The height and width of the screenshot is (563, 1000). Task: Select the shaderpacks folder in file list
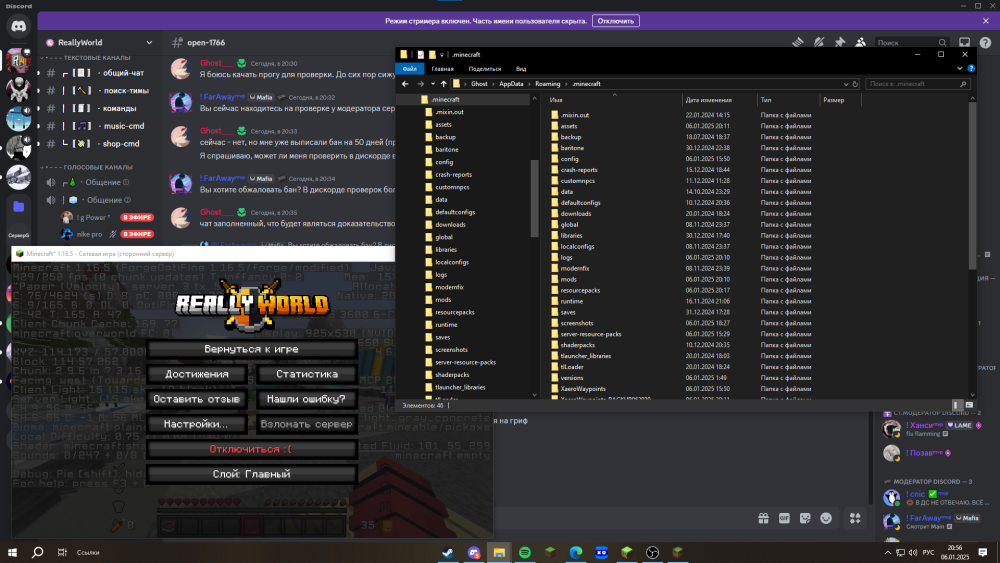coord(578,345)
